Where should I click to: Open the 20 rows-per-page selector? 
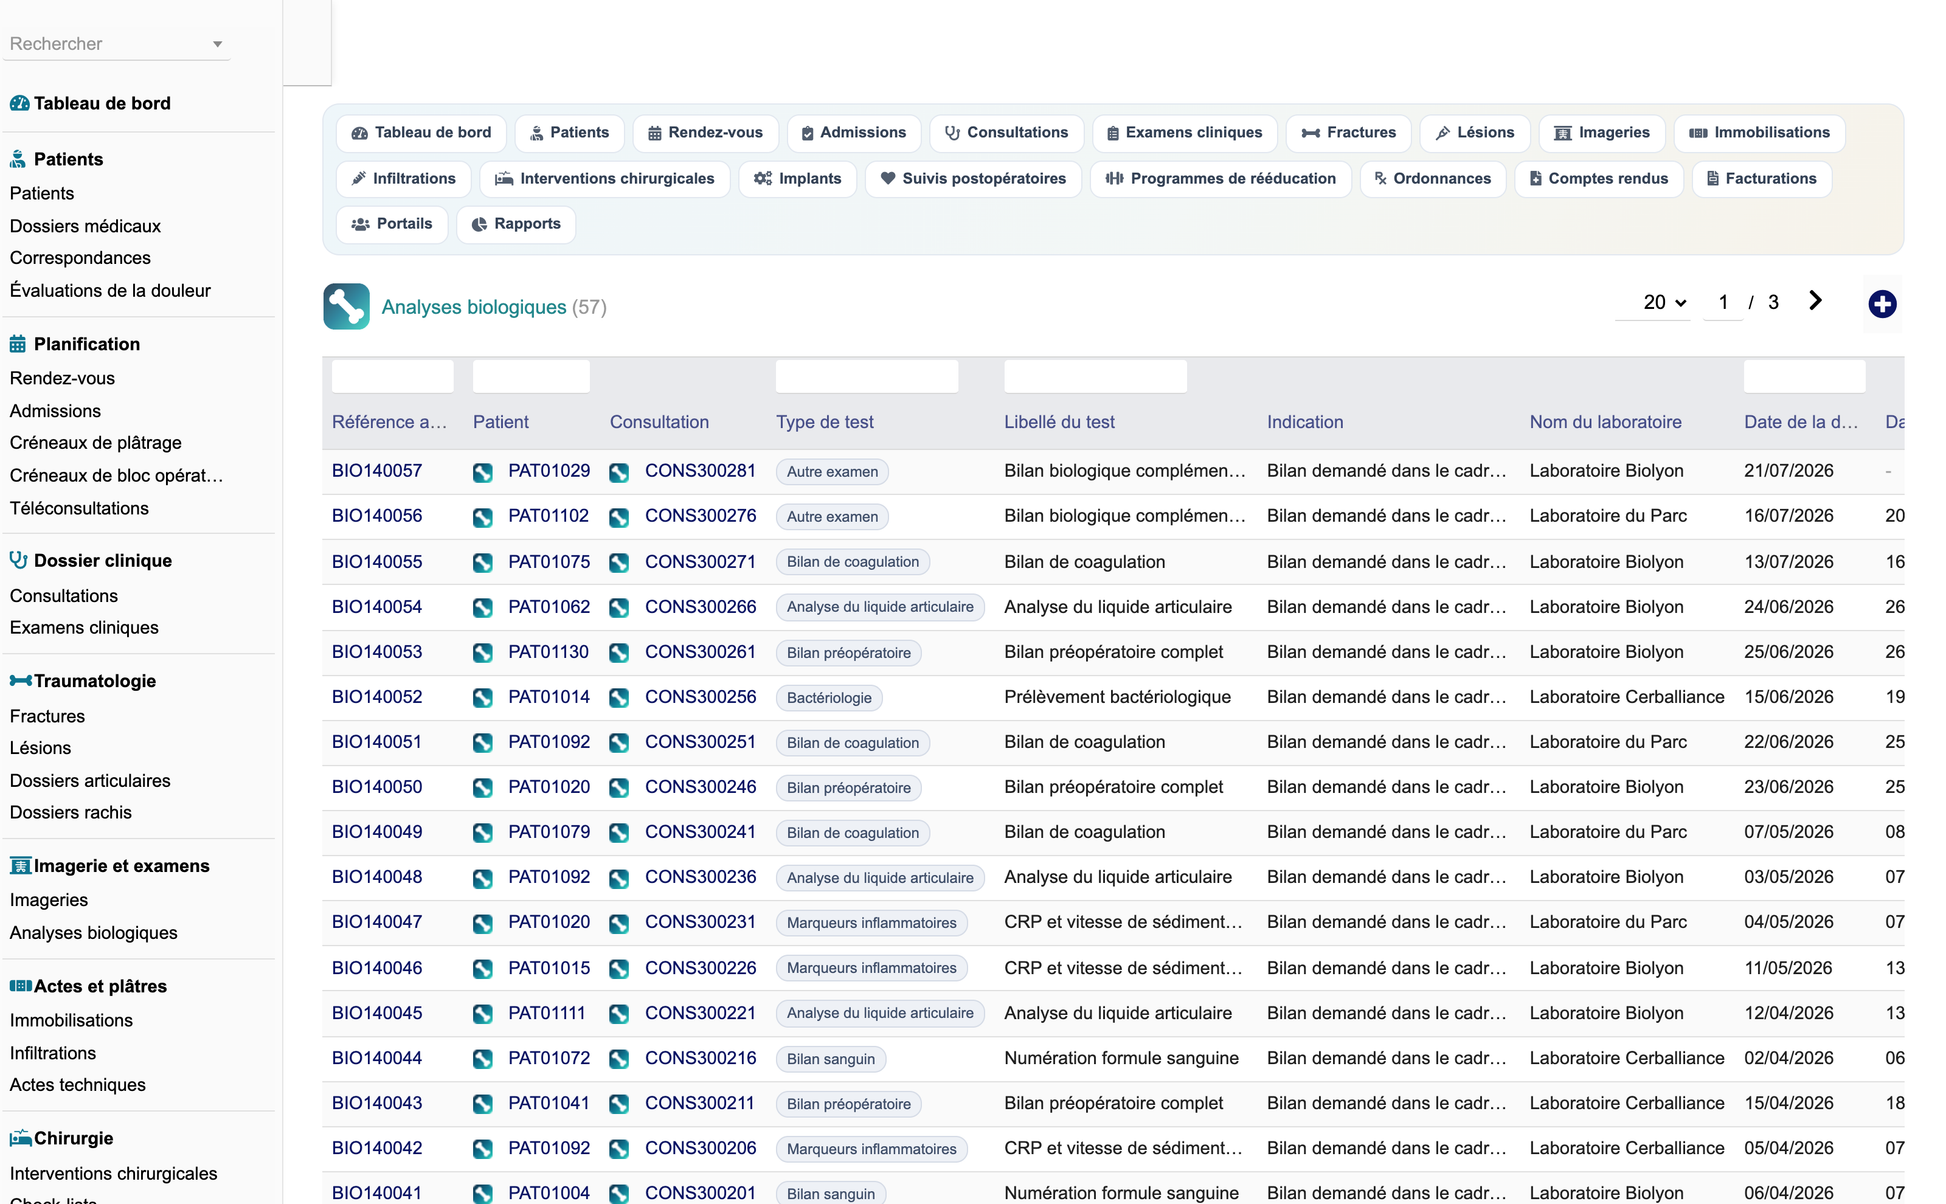pyautogui.click(x=1664, y=302)
